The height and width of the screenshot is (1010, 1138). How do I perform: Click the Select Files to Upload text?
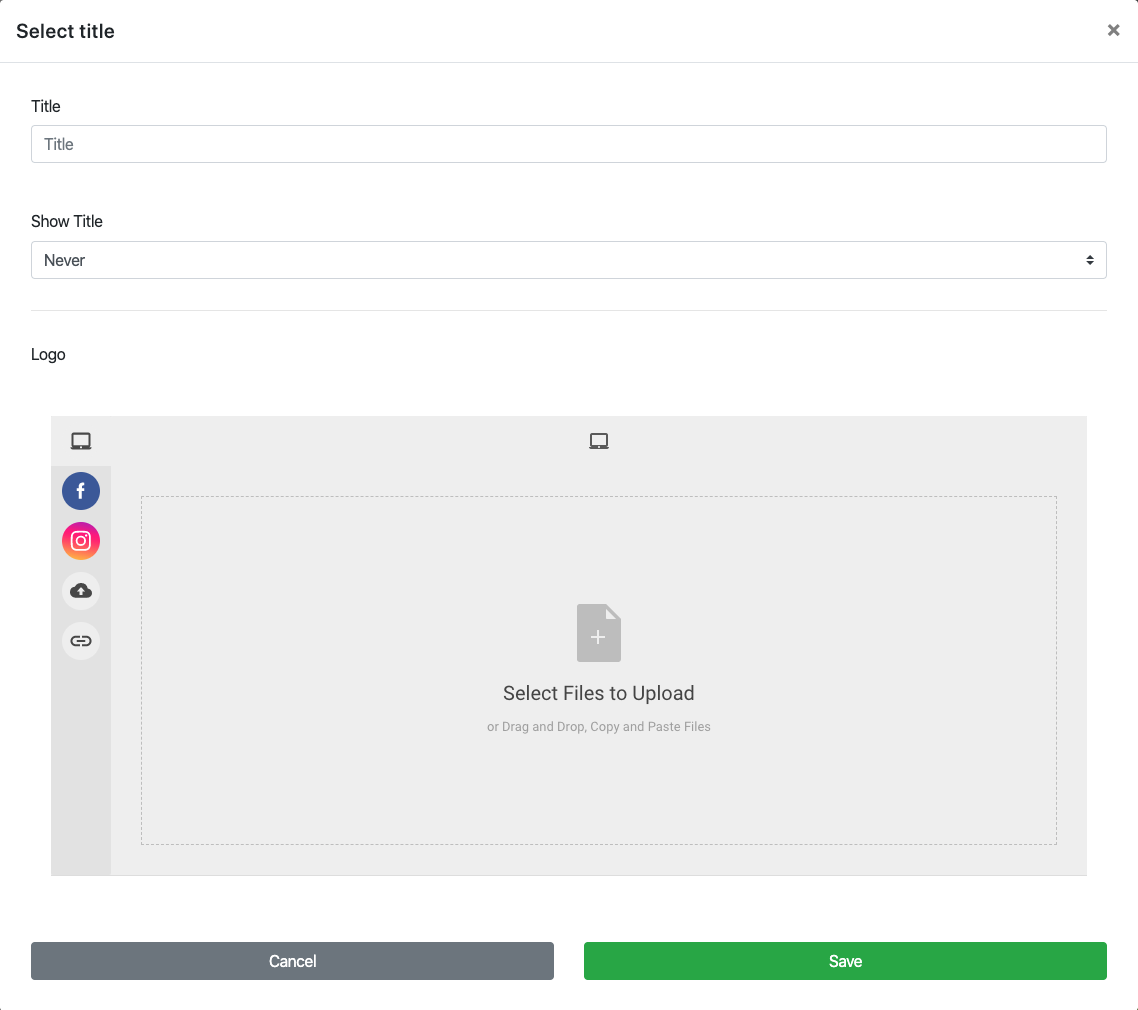point(598,693)
